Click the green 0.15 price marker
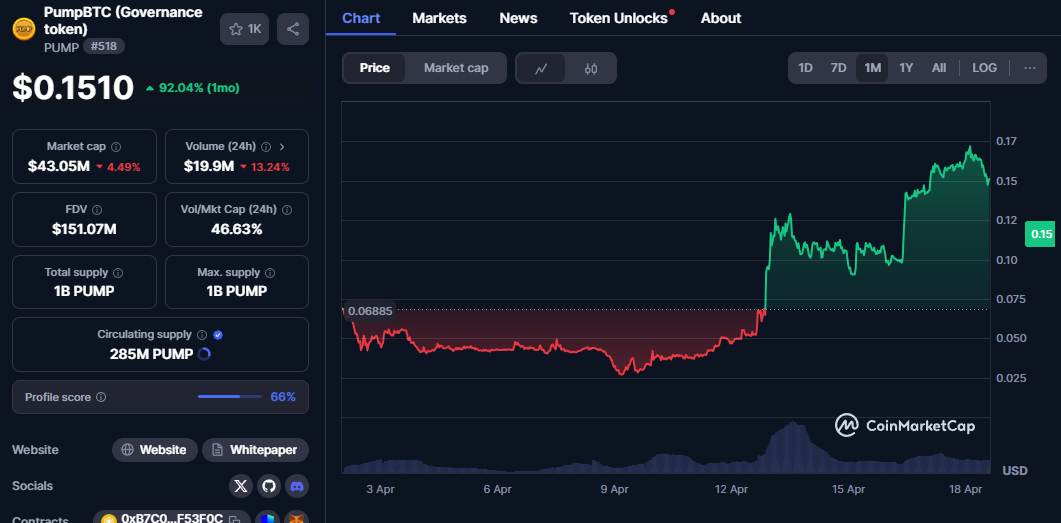This screenshot has width=1061, height=523. (x=1041, y=234)
